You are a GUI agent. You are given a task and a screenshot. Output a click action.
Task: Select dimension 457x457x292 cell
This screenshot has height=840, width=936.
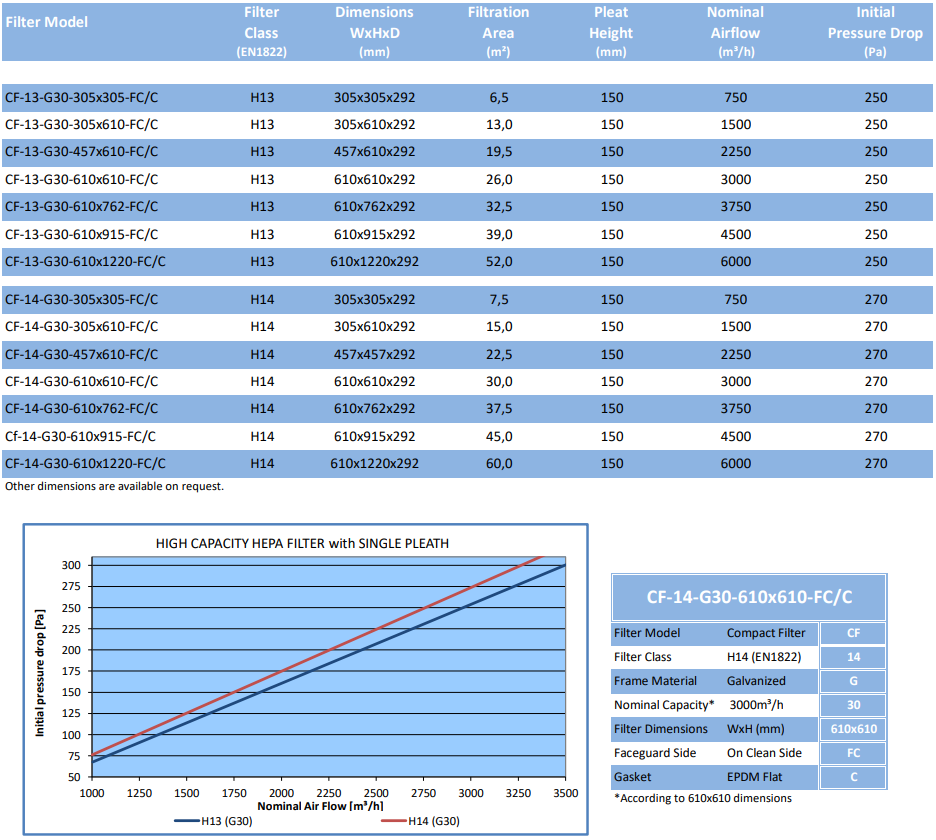tap(374, 355)
